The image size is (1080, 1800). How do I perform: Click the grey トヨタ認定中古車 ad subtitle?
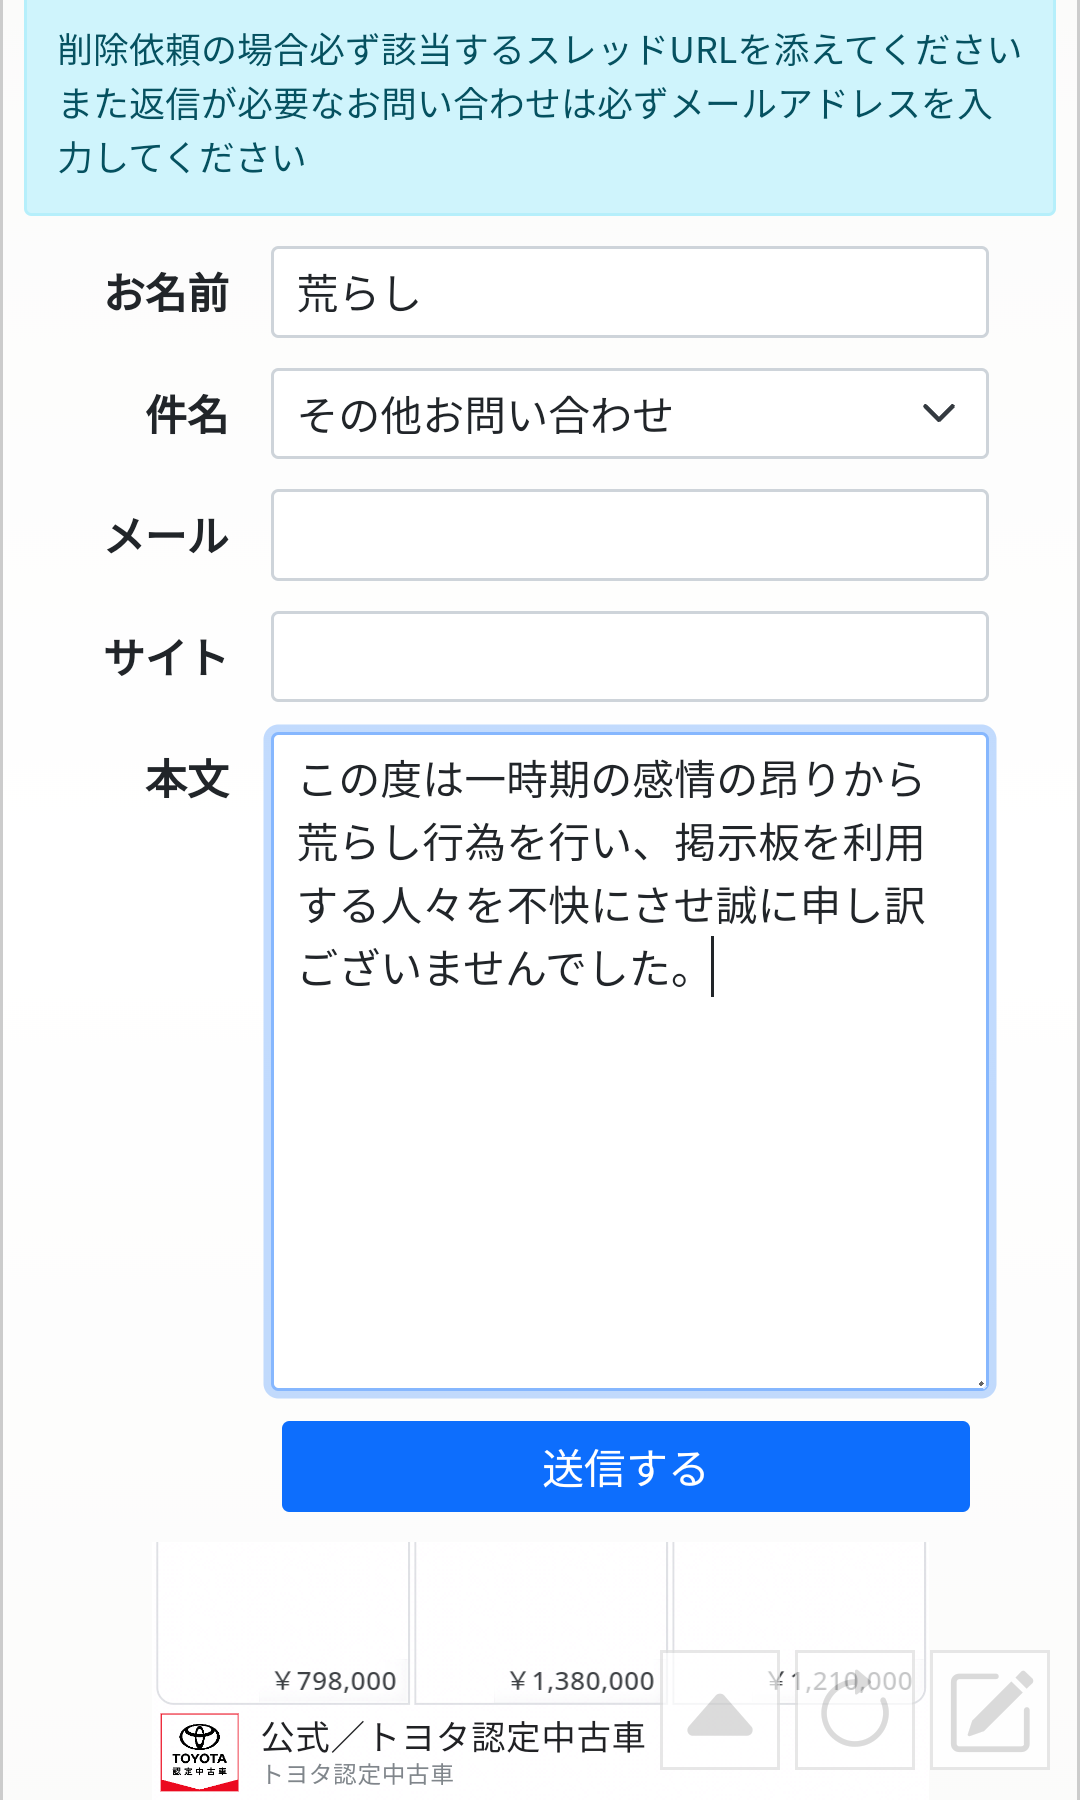[x=358, y=1775]
